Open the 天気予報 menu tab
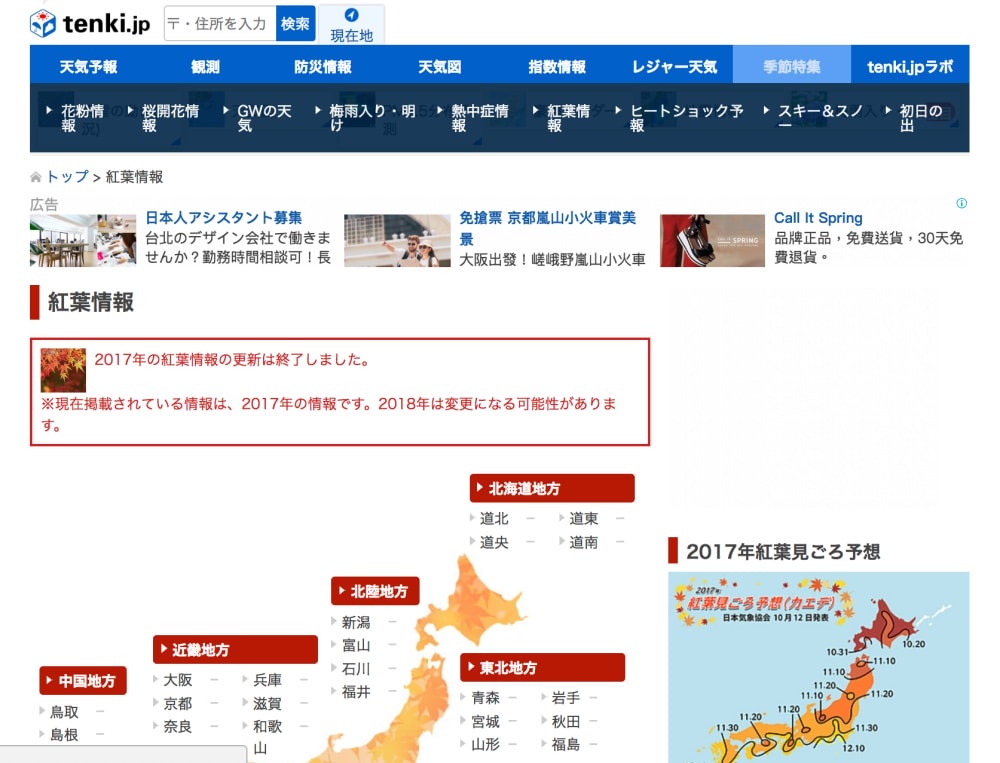The width and height of the screenshot is (1000, 763). tap(88, 67)
